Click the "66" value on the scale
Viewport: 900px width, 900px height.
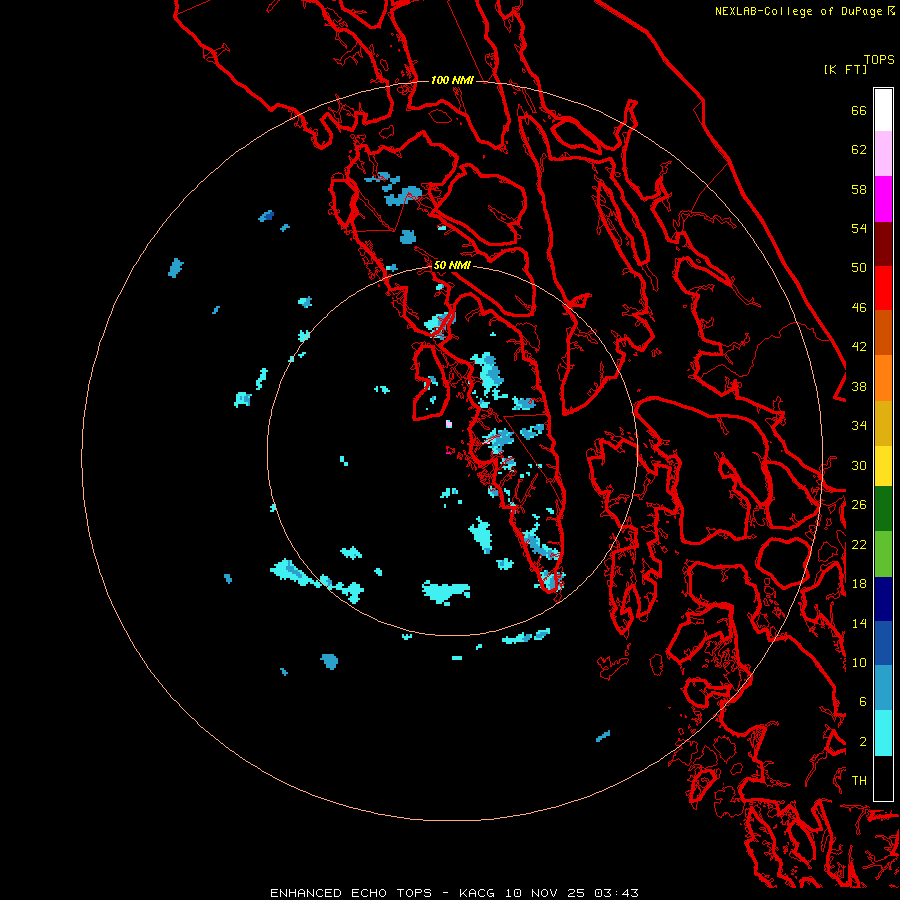(859, 110)
